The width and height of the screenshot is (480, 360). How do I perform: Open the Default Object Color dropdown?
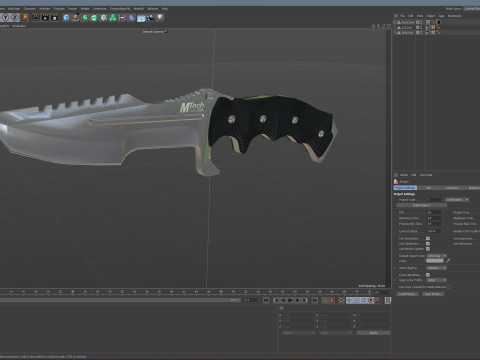(437, 256)
